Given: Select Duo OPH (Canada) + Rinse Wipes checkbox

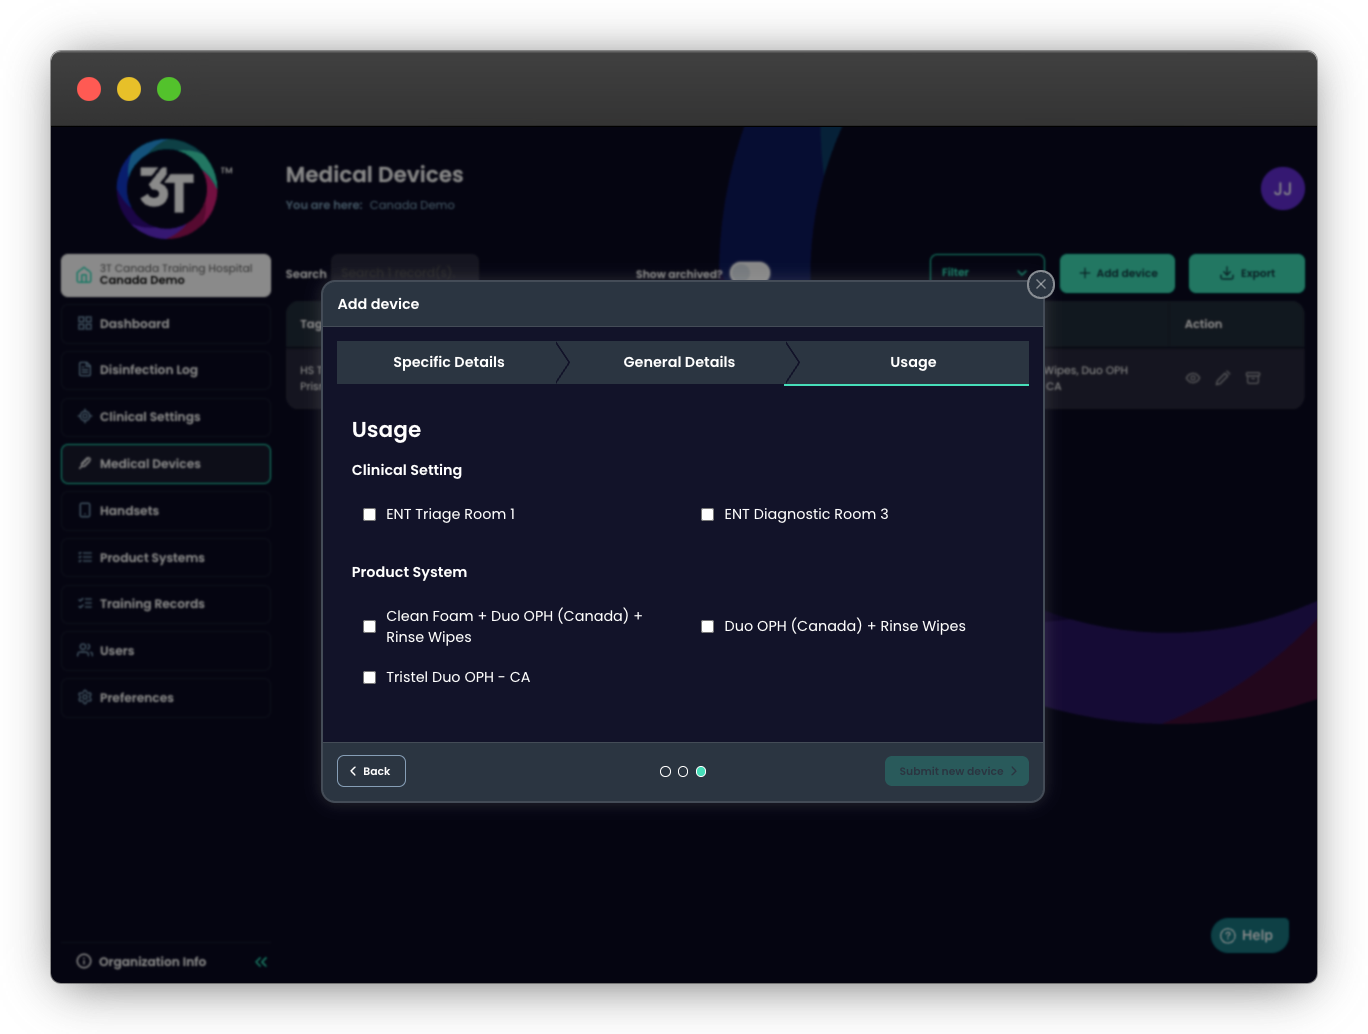Looking at the screenshot, I should [707, 626].
